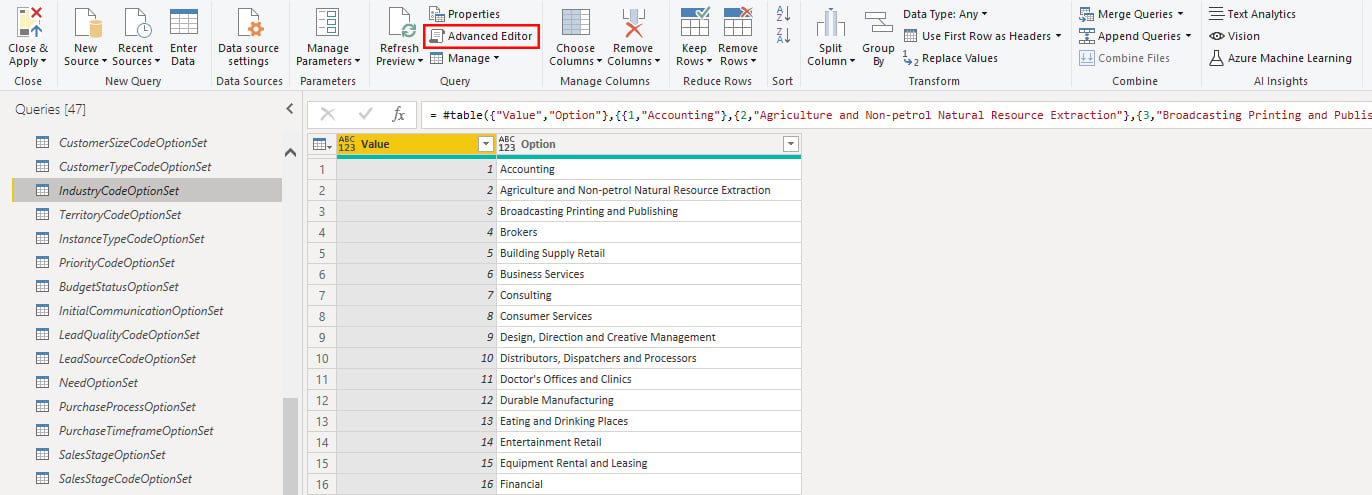
Task: Click the Choose Columns icon
Action: pyautogui.click(x=575, y=22)
